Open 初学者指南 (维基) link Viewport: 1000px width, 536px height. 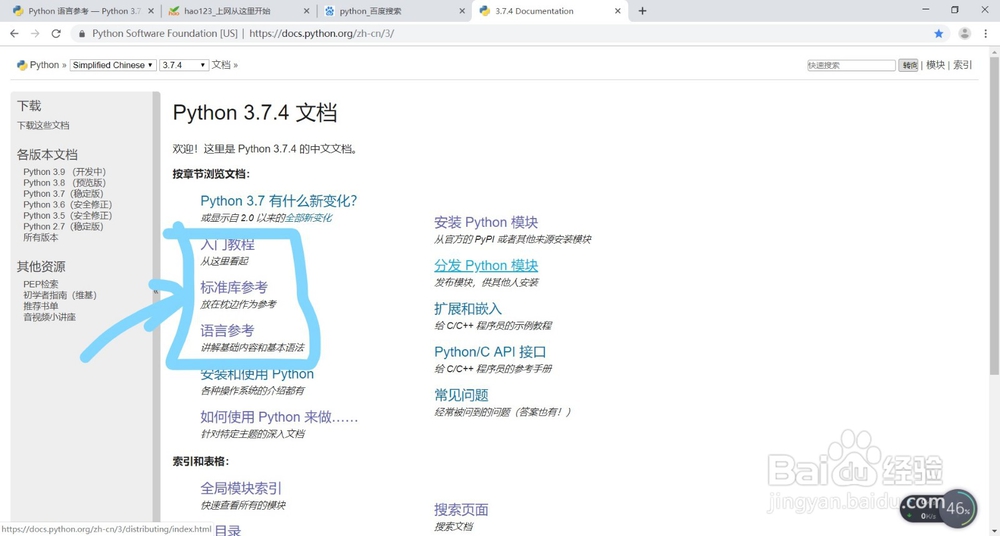[x=60, y=295]
